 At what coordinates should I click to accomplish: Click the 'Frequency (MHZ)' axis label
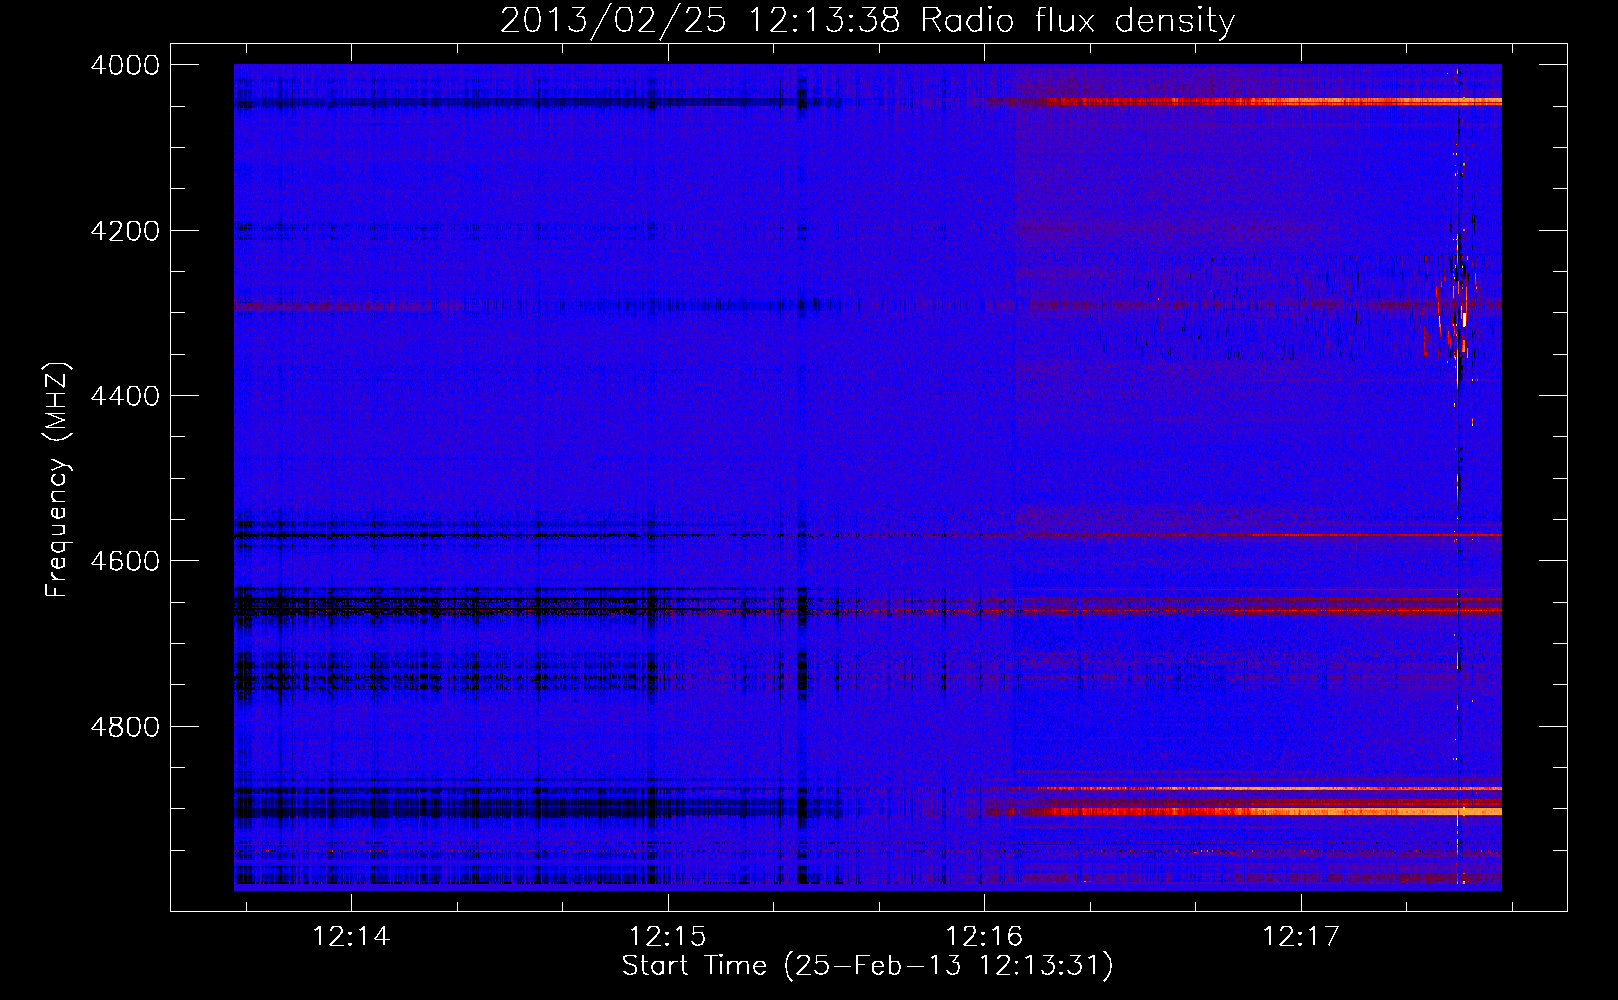point(57,480)
